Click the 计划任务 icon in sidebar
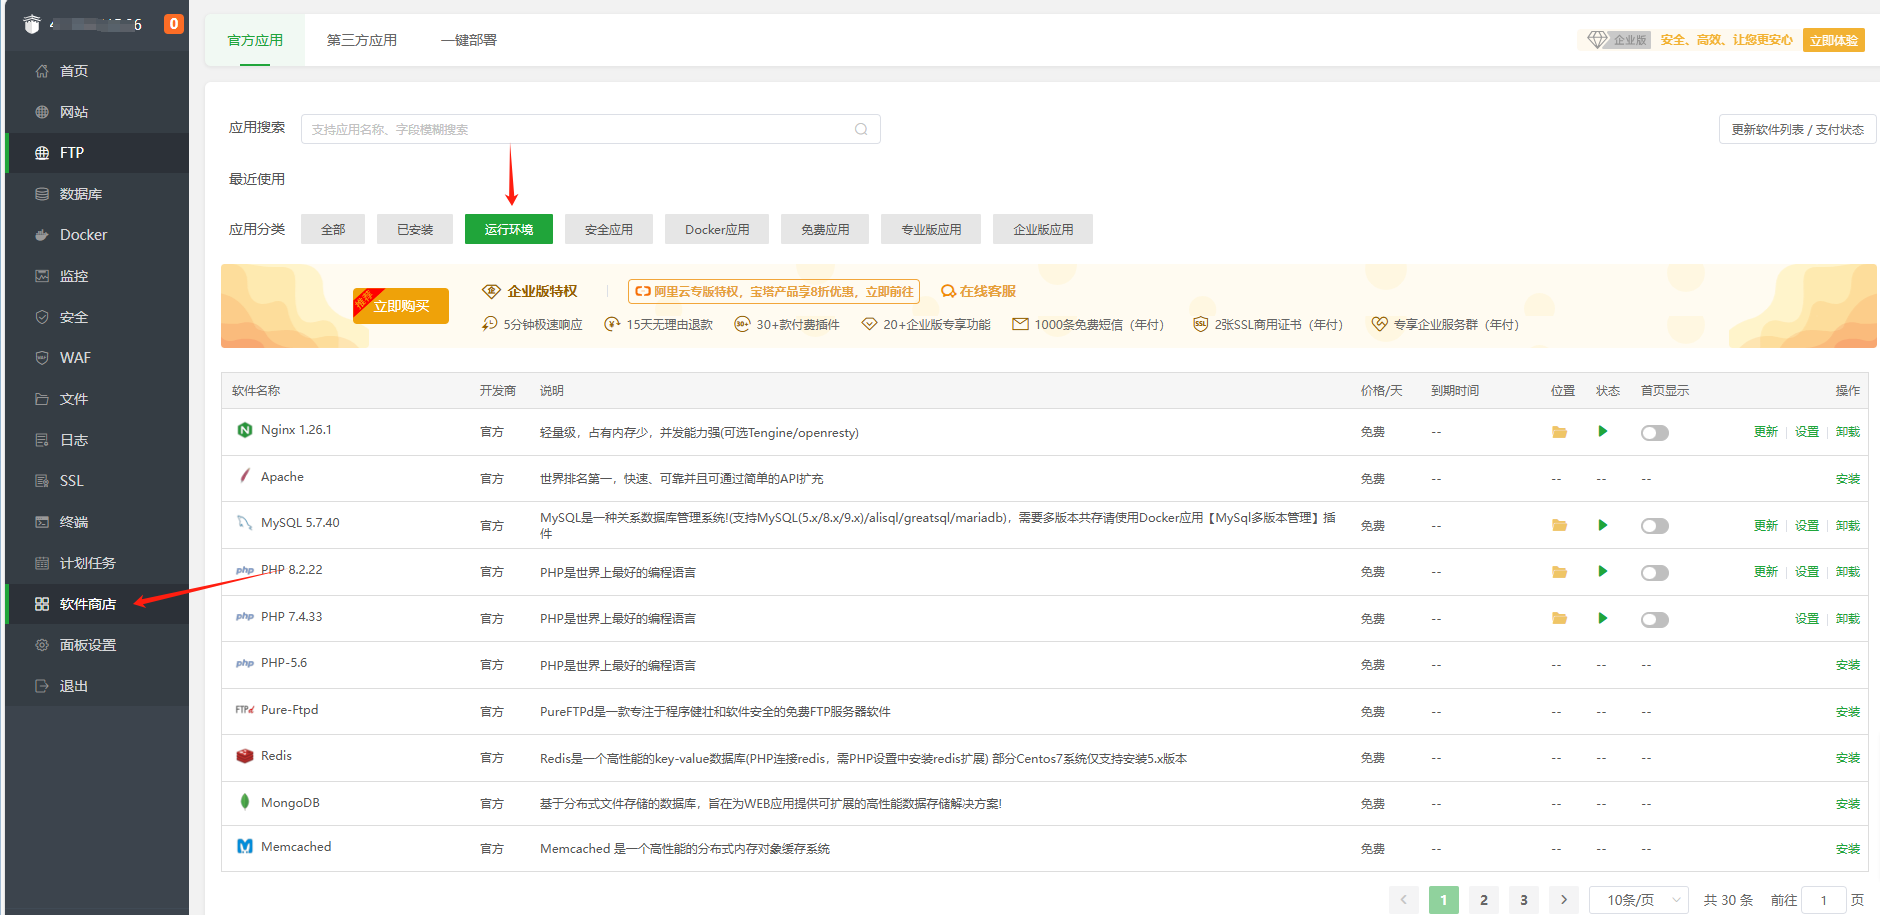This screenshot has height=915, width=1880. pos(42,563)
